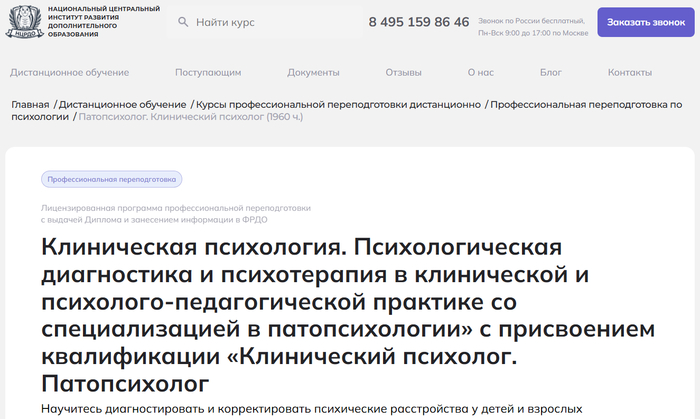This screenshot has height=419, width=700.
Task: Click the "Профессиональная переподготовка" badge
Action: coord(112,180)
